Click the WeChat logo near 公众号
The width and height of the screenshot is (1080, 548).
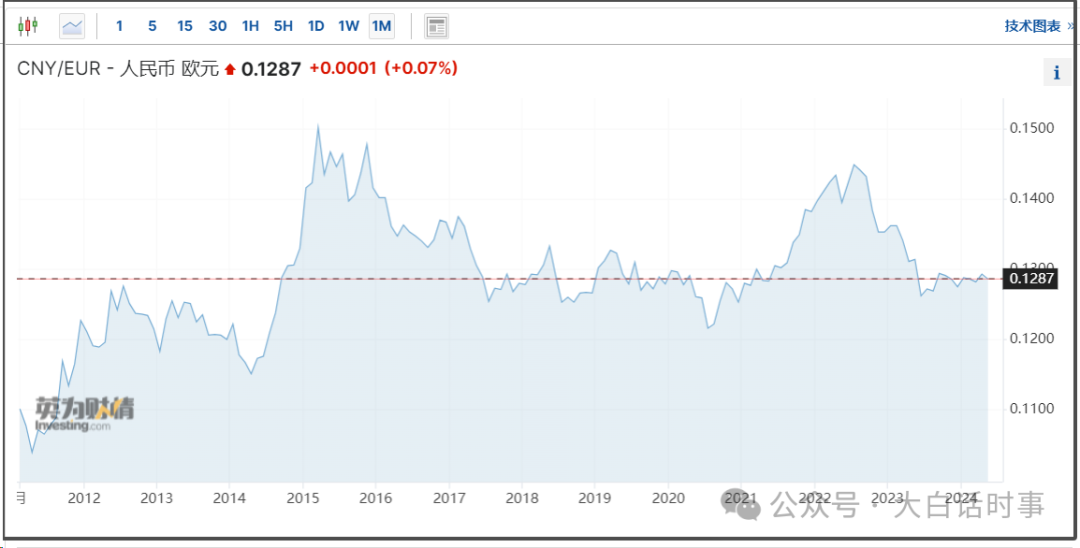point(741,506)
